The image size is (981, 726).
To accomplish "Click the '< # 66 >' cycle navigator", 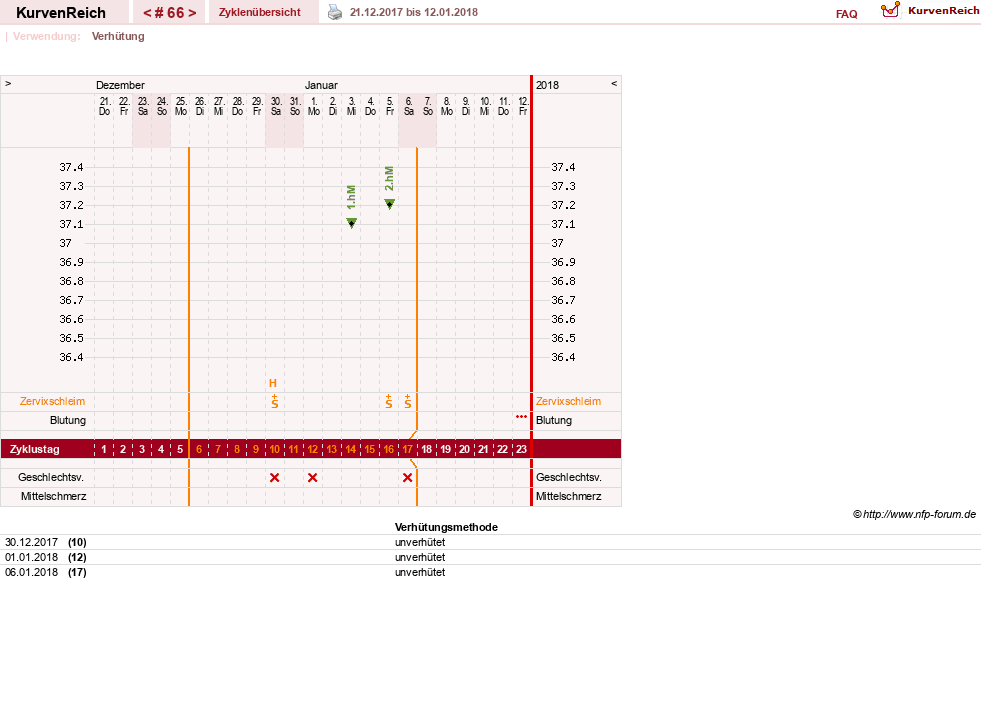I will pos(169,12).
